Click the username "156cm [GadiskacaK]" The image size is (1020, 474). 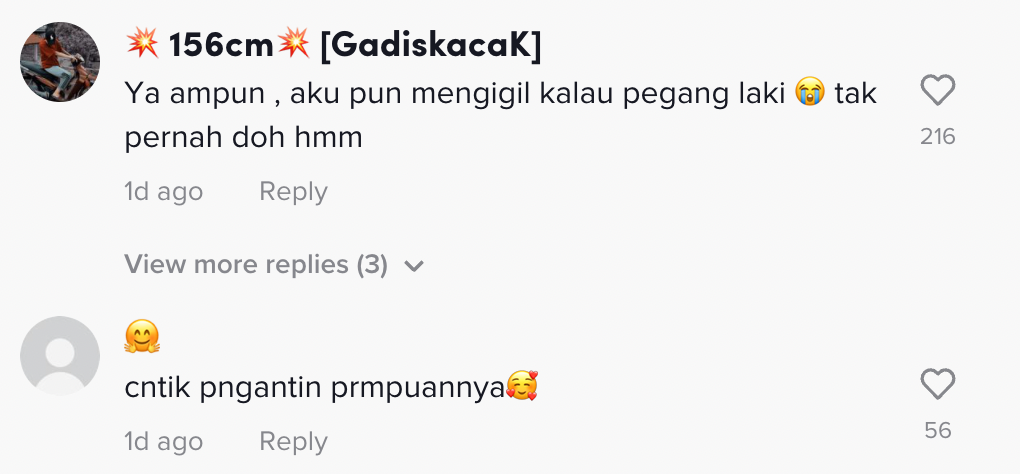pos(333,45)
